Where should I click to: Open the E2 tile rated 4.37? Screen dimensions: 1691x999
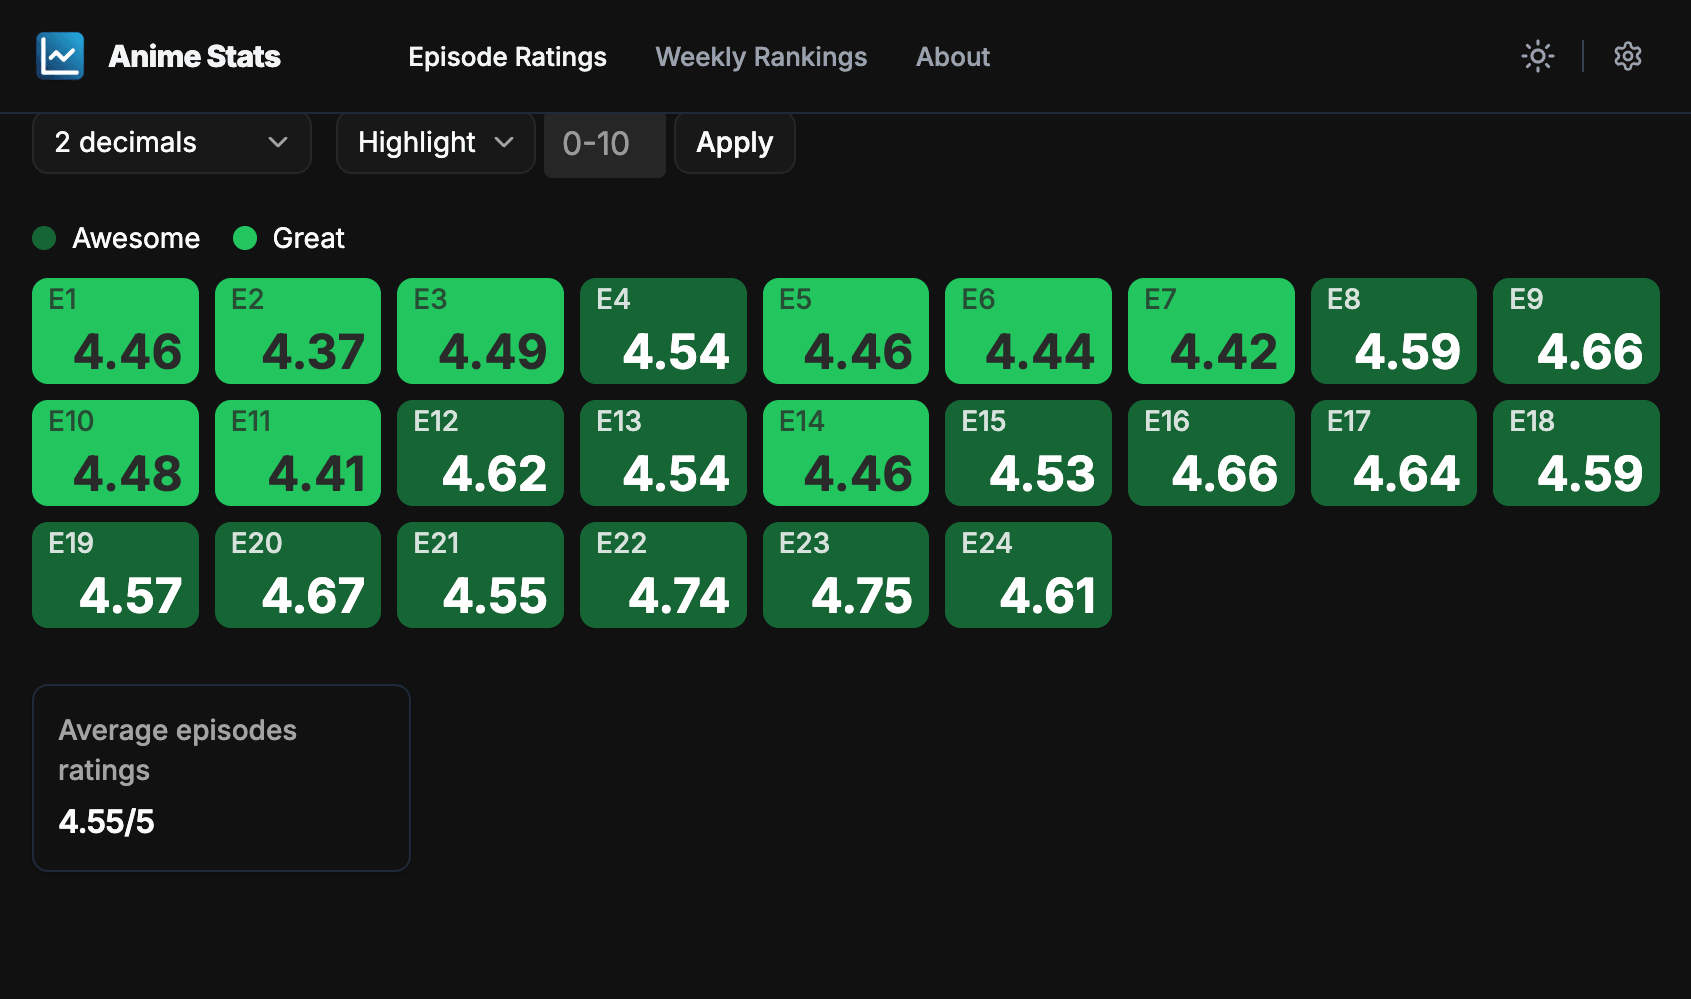click(297, 331)
